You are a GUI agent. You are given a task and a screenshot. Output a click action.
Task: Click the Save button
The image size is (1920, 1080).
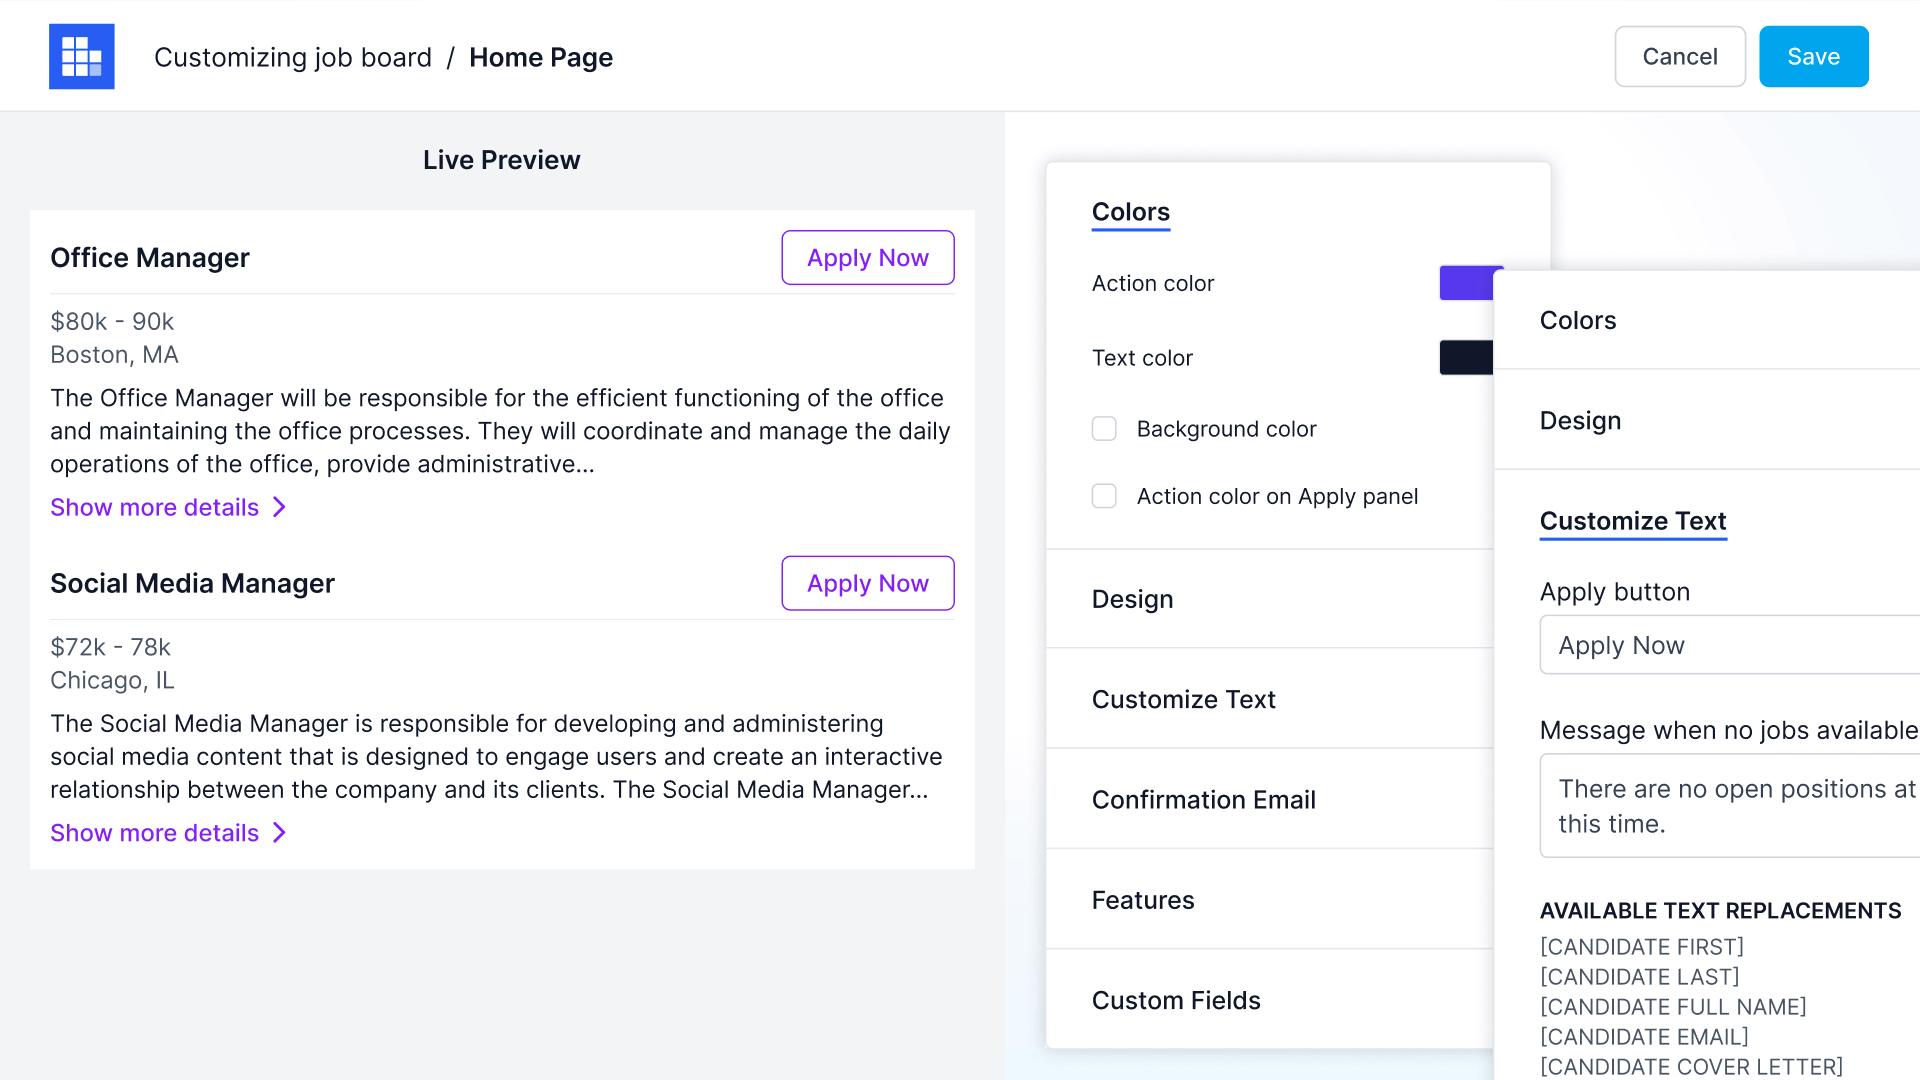(x=1813, y=57)
